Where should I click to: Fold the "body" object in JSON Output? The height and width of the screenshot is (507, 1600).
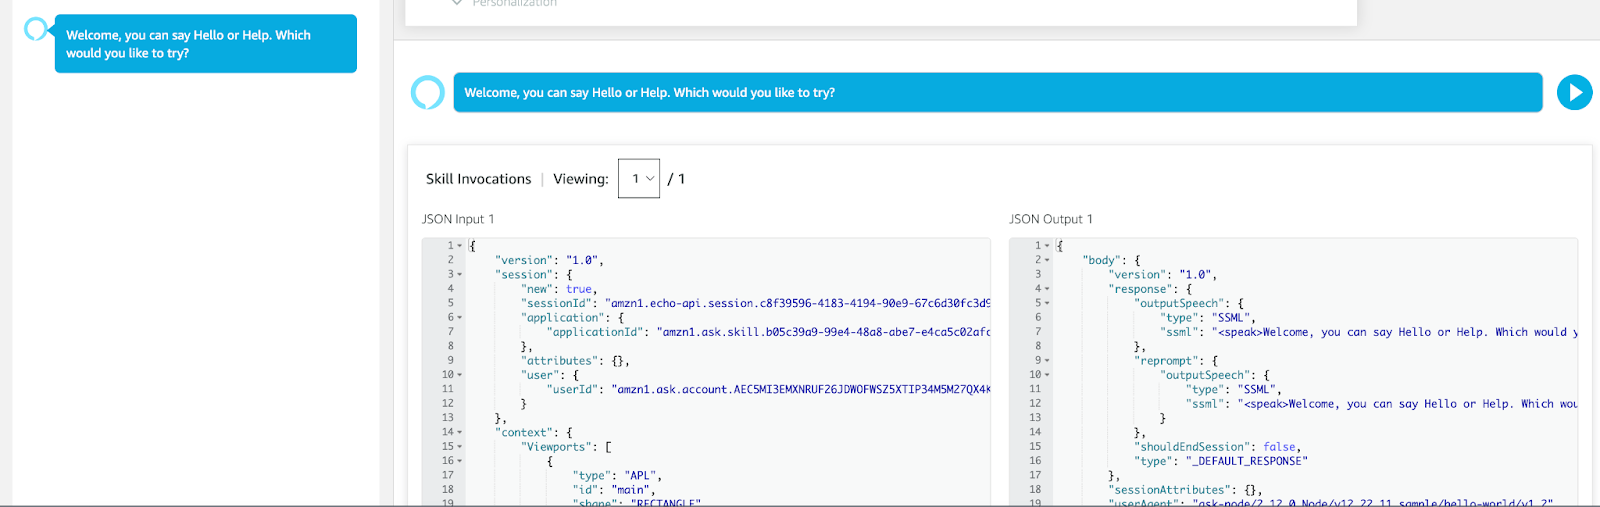click(x=1047, y=260)
